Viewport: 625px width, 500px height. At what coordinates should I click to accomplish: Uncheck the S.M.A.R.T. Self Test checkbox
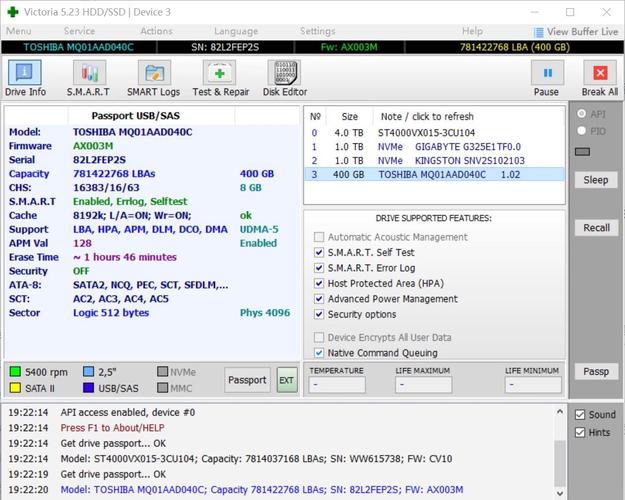pos(319,253)
